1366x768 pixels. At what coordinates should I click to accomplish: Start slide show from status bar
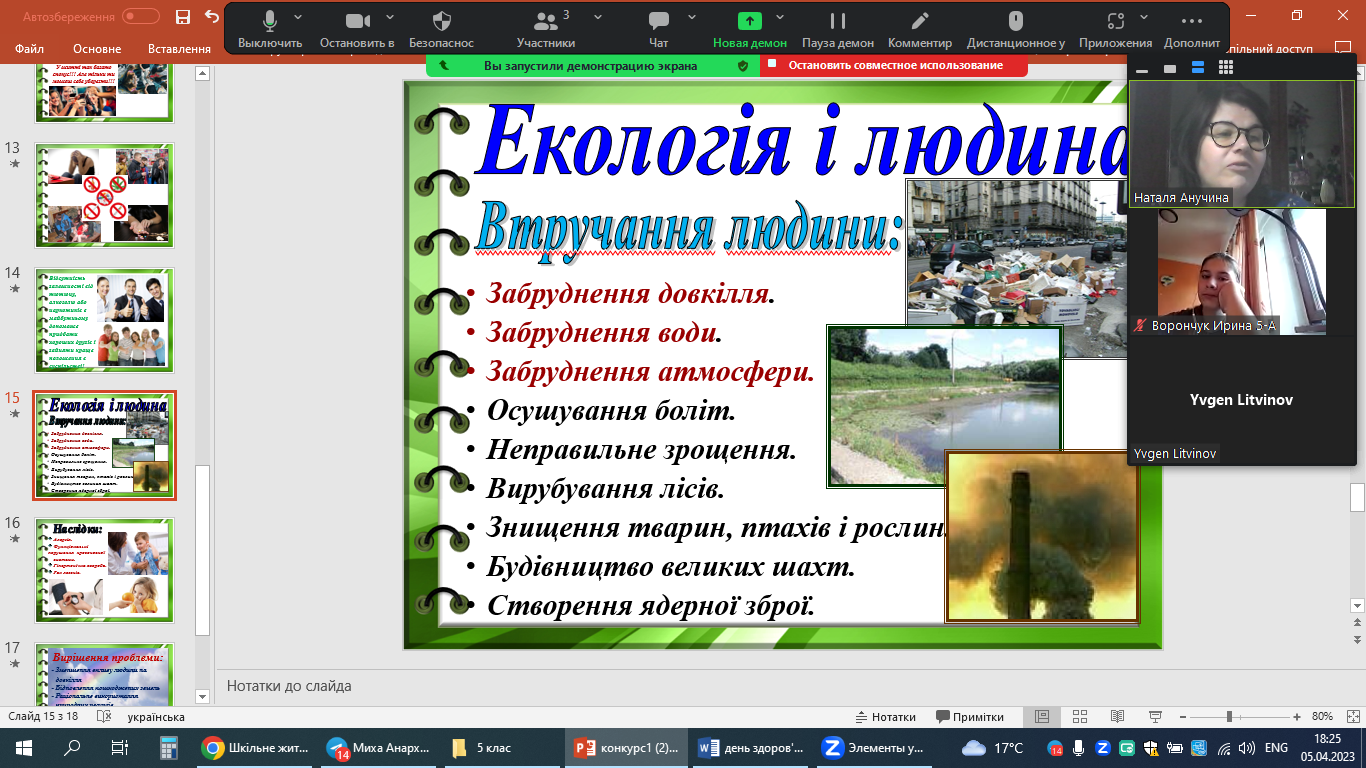pos(1155,717)
